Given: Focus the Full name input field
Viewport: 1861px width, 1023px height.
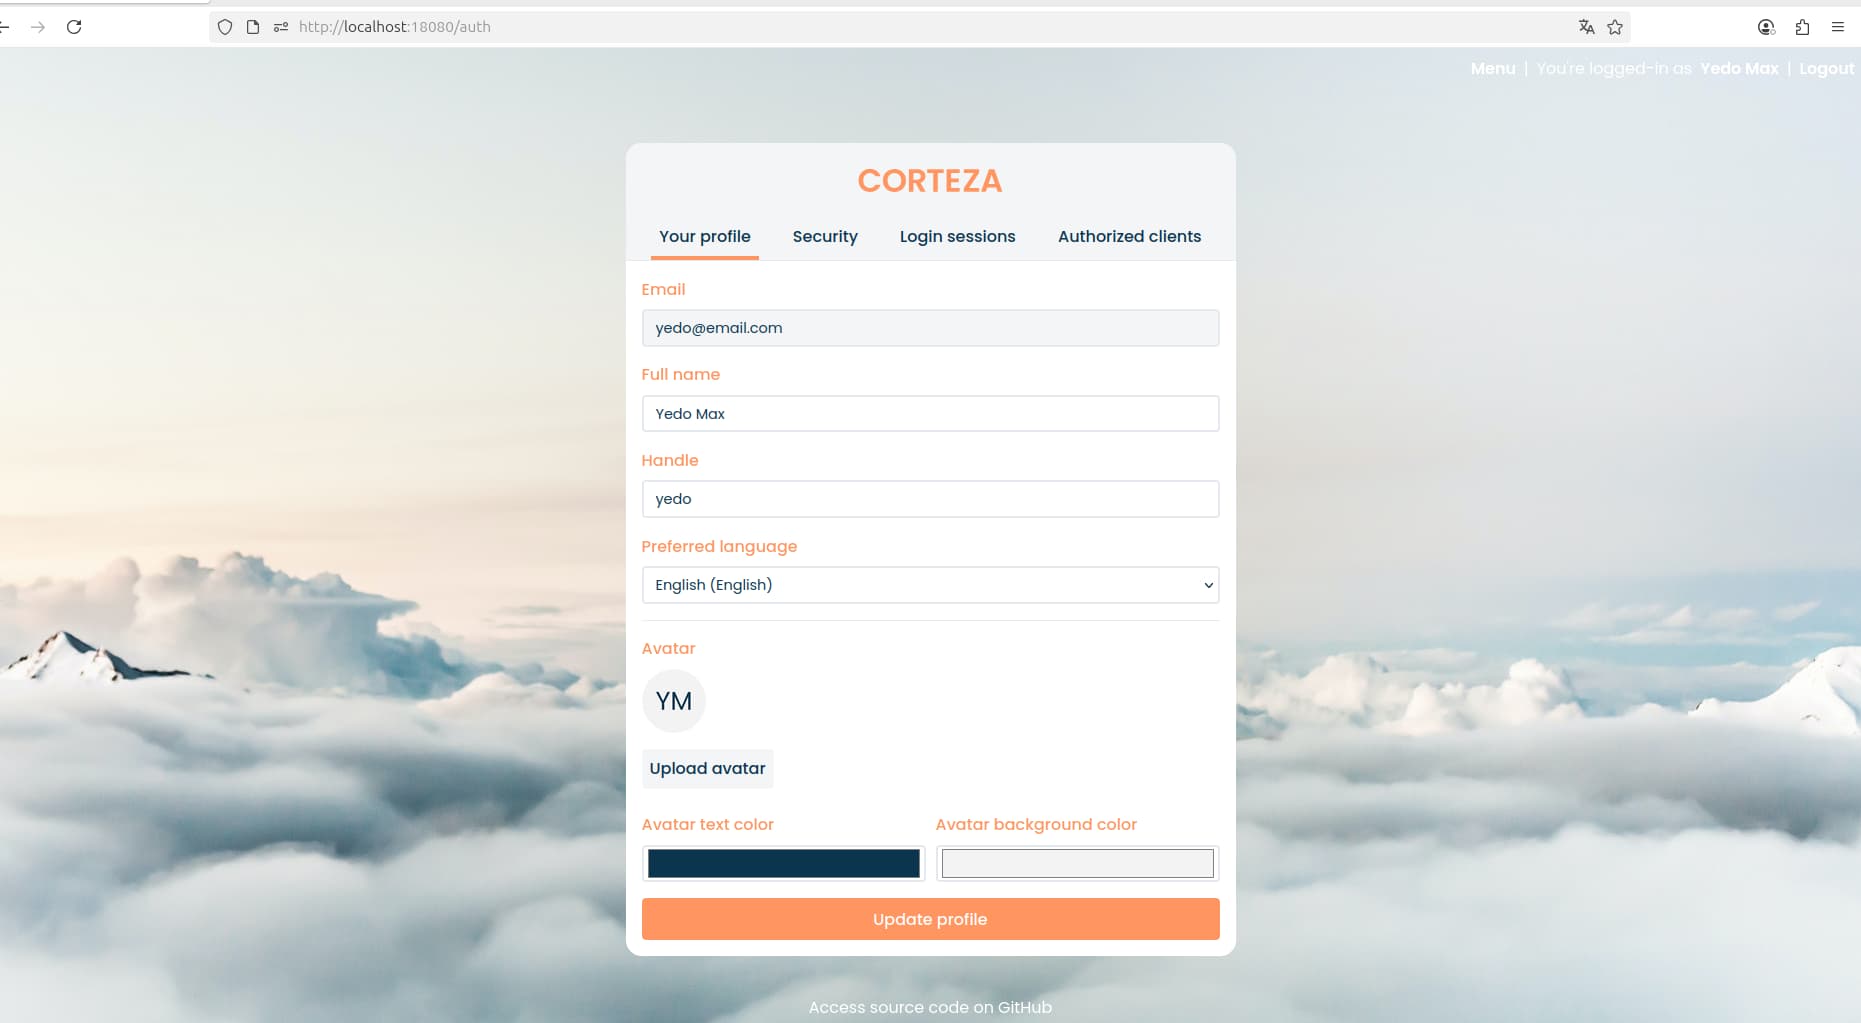Looking at the screenshot, I should point(930,414).
